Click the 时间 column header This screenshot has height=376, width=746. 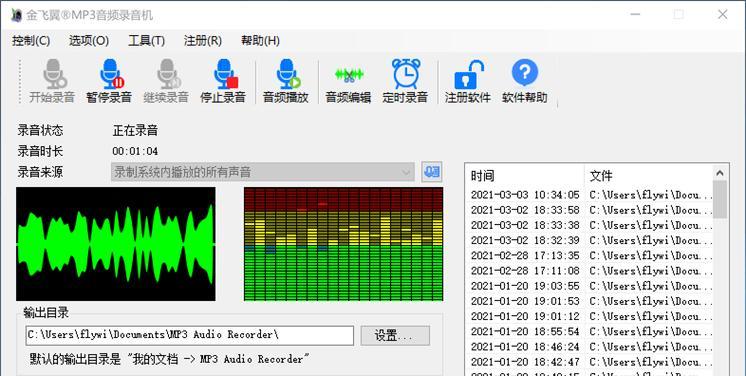[525, 176]
